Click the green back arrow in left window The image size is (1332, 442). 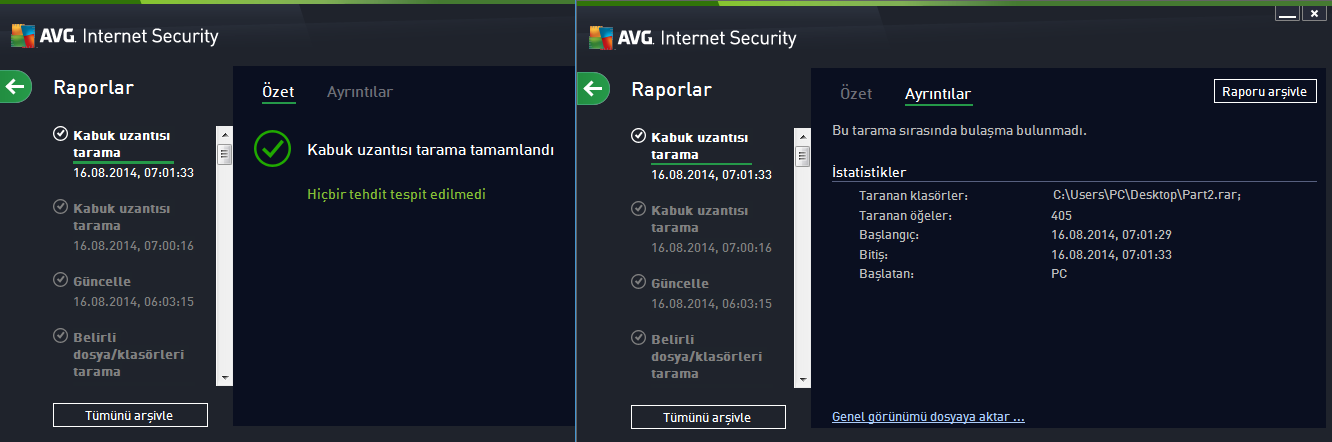(15, 87)
